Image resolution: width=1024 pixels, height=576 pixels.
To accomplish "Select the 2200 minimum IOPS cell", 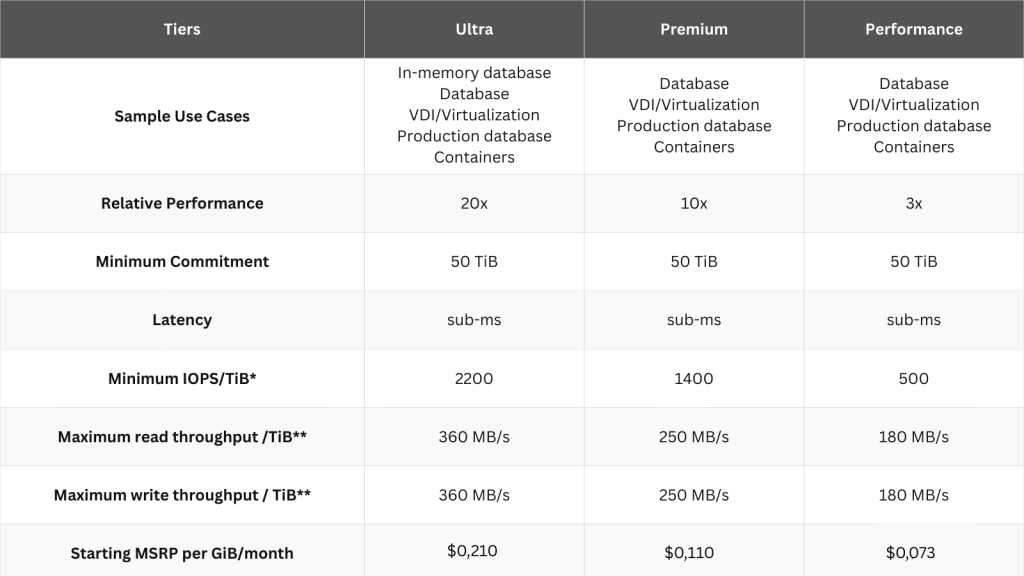I will [x=474, y=378].
